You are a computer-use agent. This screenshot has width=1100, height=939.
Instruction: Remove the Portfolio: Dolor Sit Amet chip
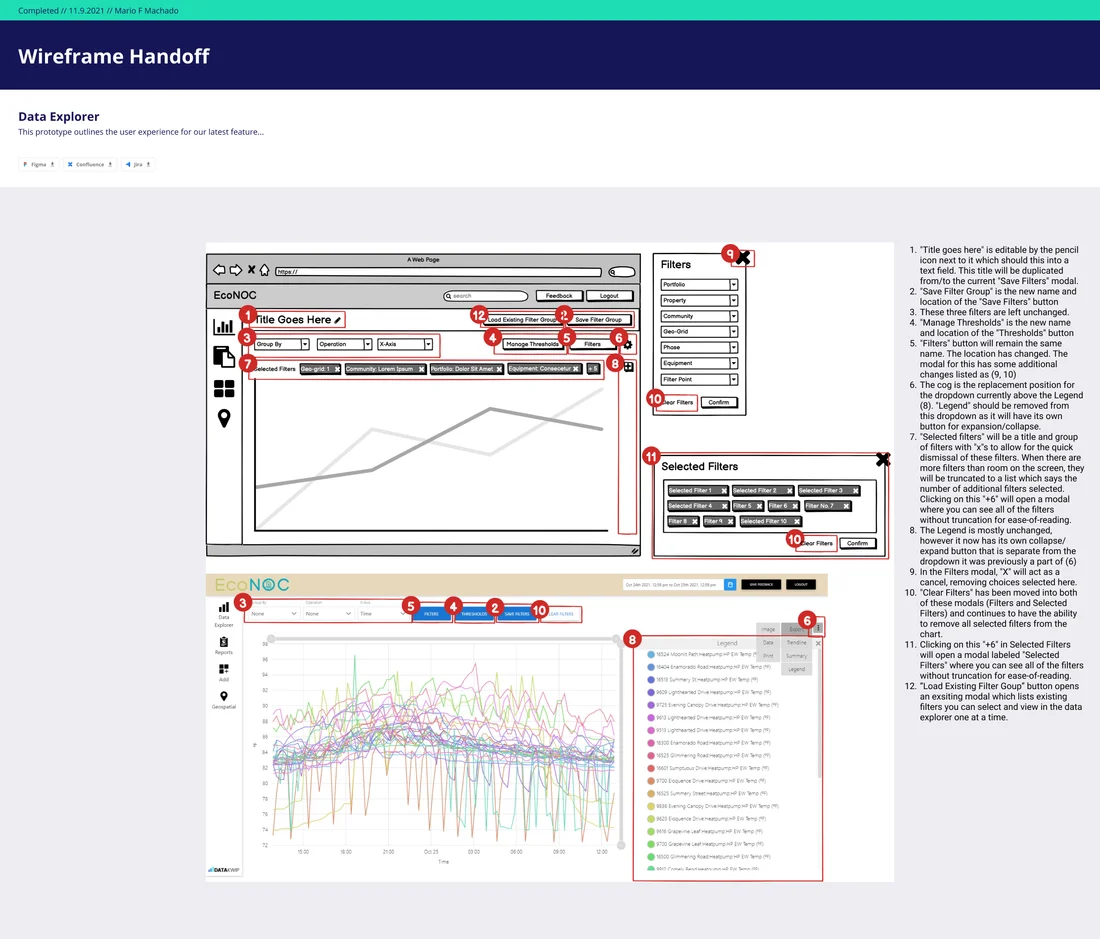click(x=499, y=369)
